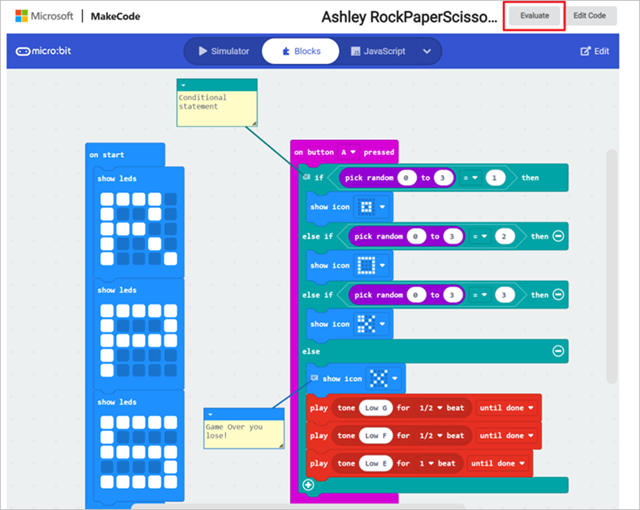The image size is (640, 510).
Task: Click the workspace vertical scrollbar
Action: tap(611, 266)
